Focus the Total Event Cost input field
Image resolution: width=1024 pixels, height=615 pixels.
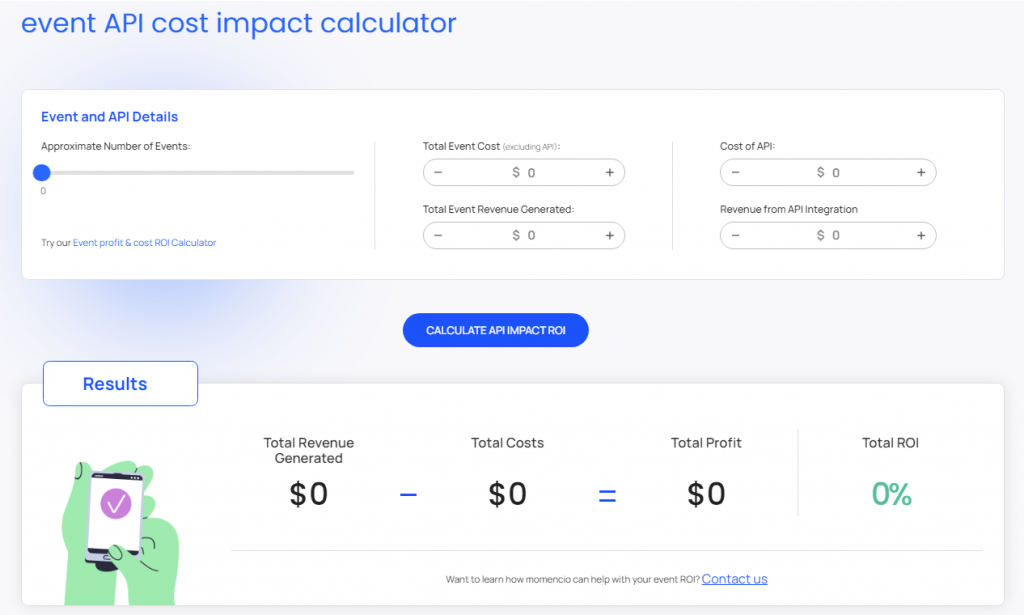pos(525,173)
